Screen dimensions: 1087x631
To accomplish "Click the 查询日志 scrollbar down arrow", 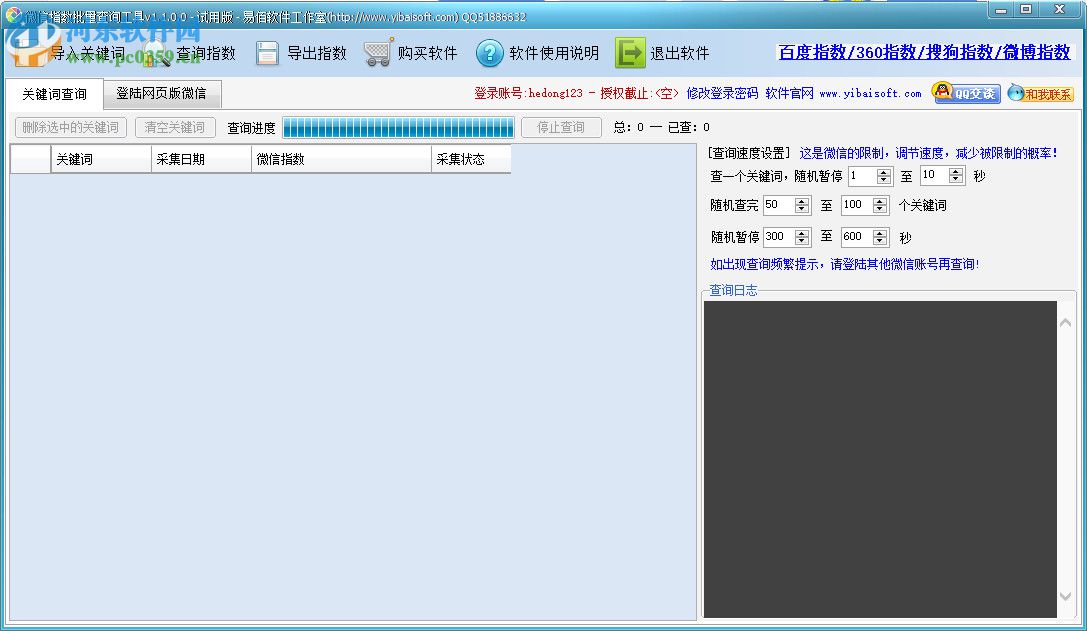I will coord(1066,596).
